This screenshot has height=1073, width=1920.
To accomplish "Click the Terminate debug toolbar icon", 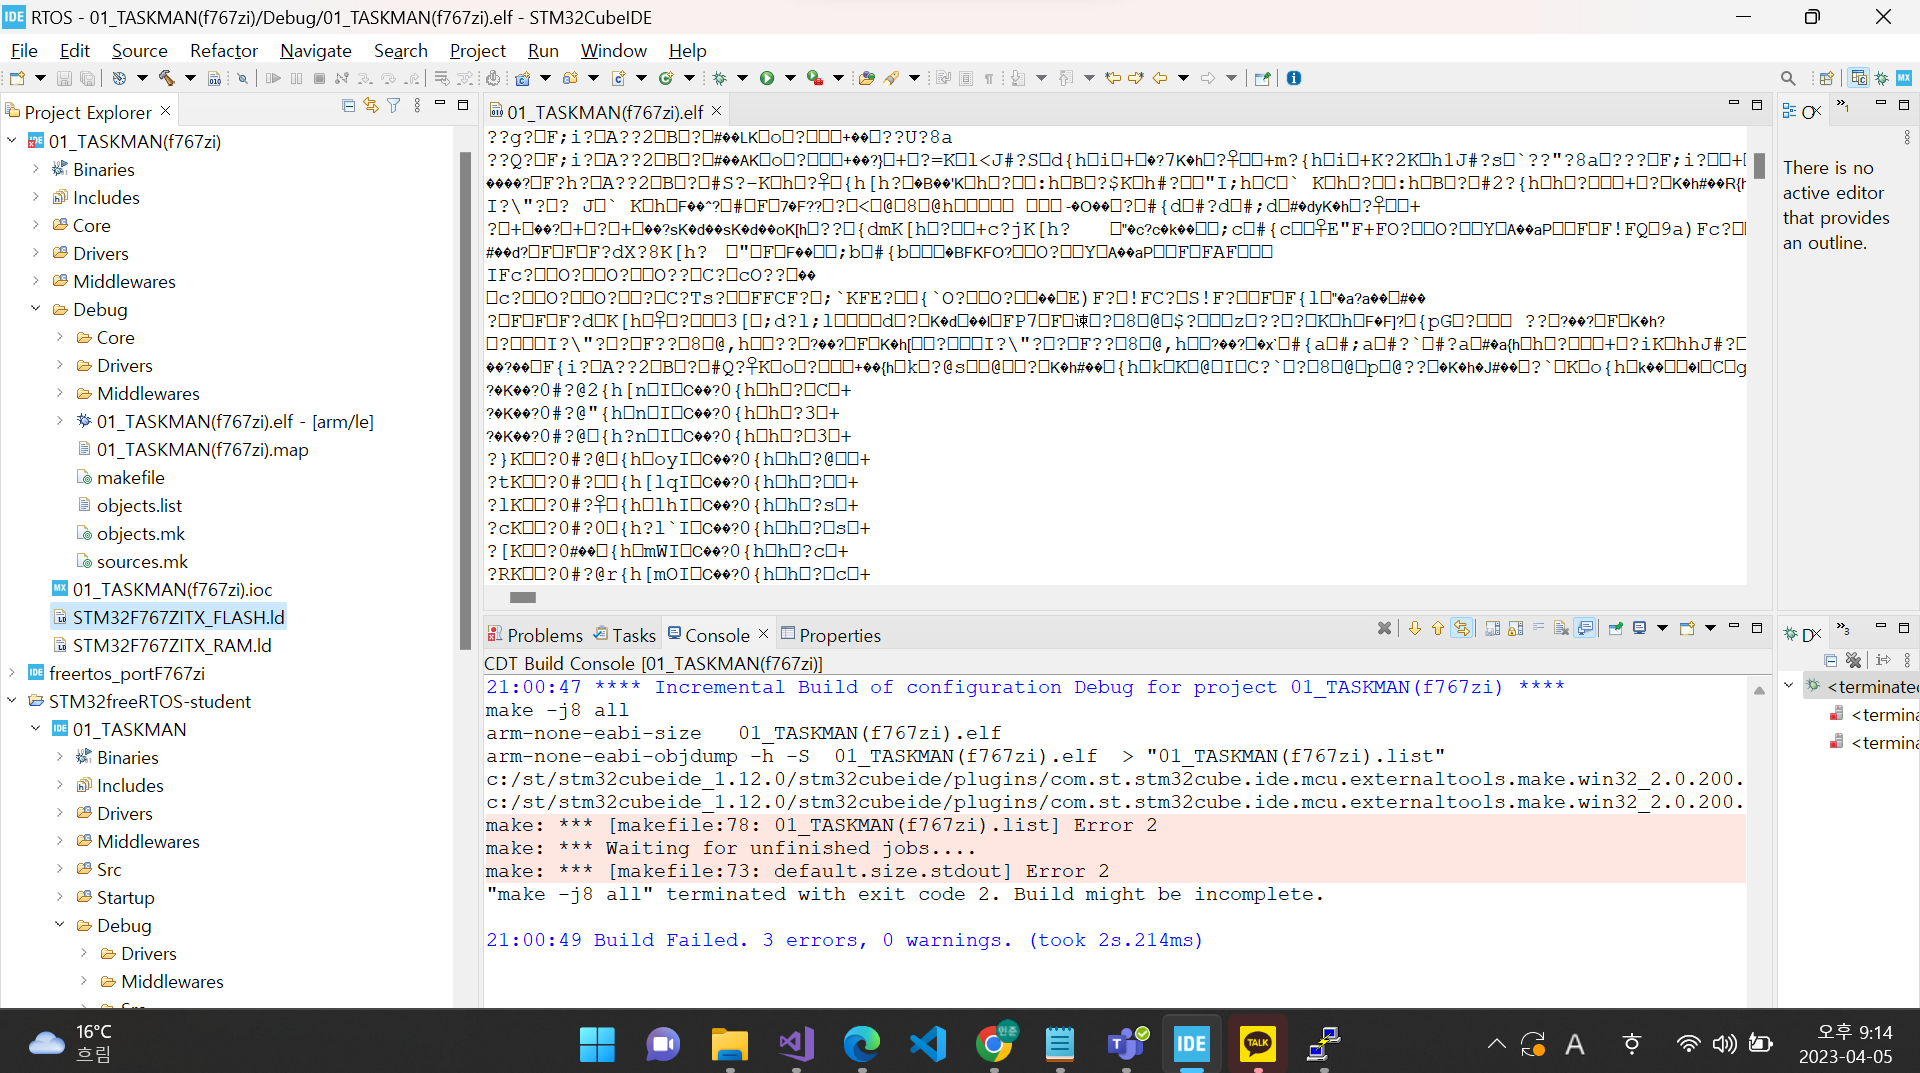I will [320, 78].
